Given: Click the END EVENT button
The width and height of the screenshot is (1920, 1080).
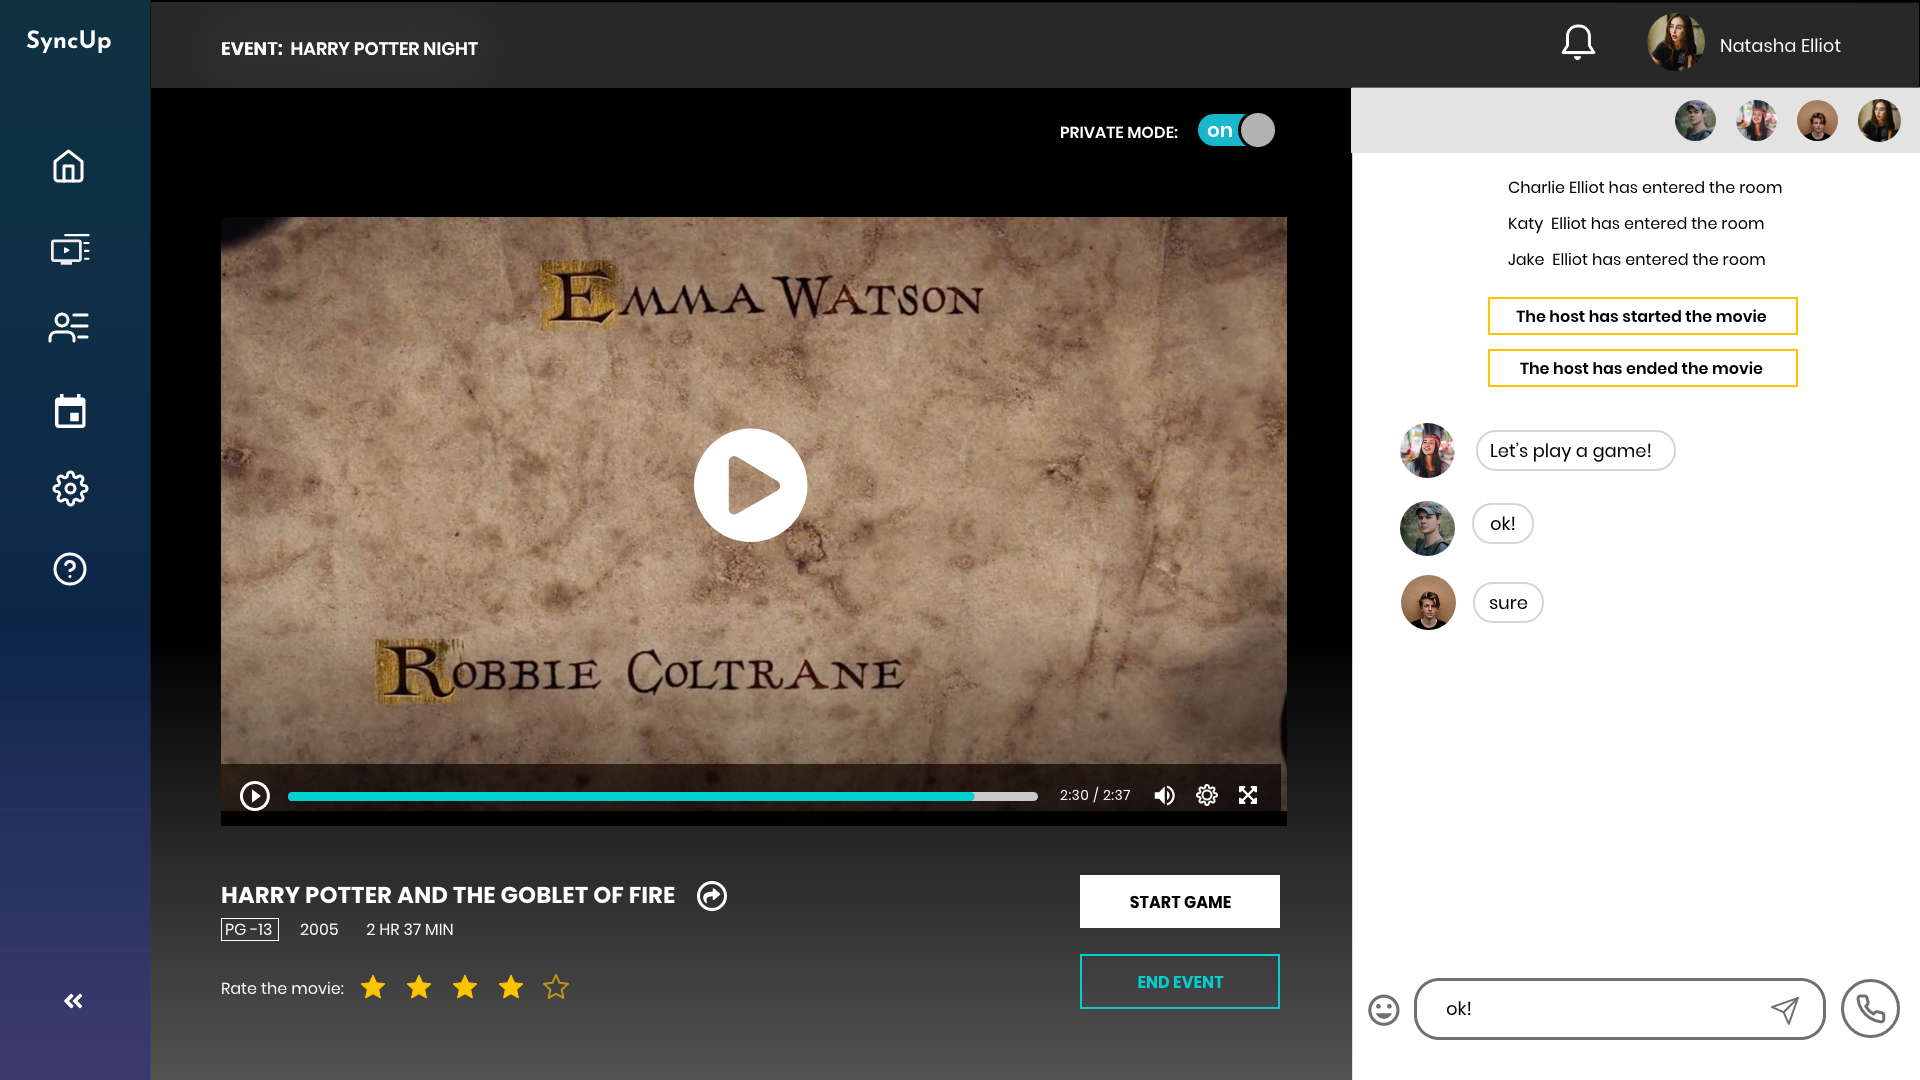Looking at the screenshot, I should click(1180, 982).
